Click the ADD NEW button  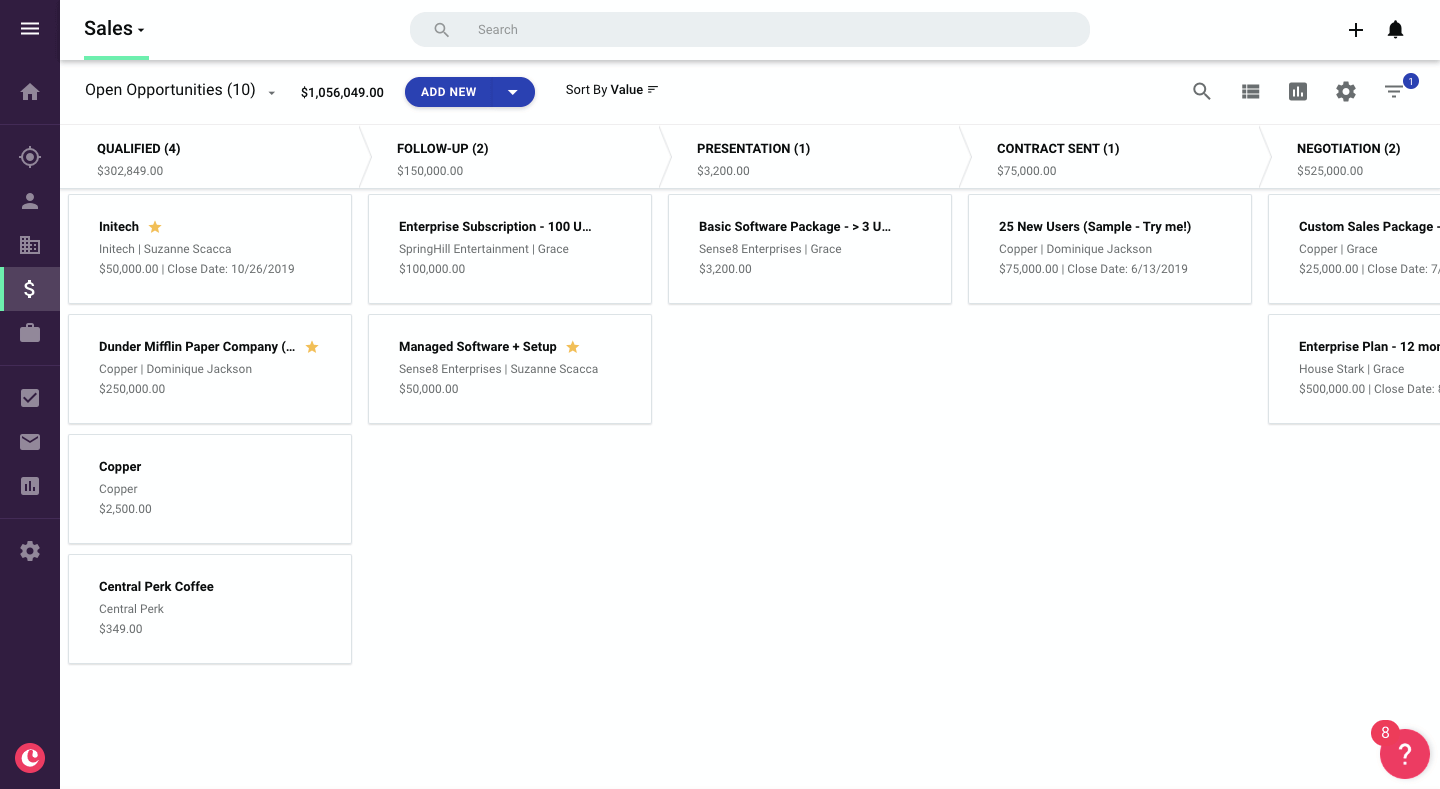[x=449, y=92]
